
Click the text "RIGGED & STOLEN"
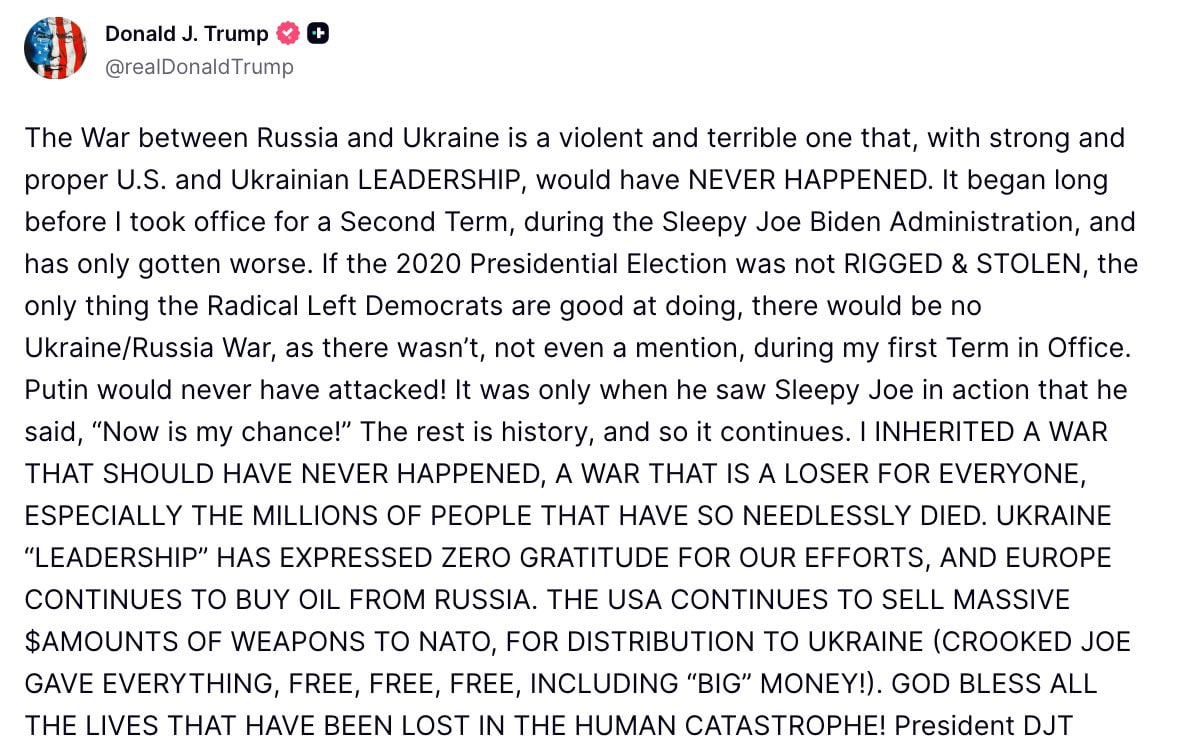click(x=959, y=263)
